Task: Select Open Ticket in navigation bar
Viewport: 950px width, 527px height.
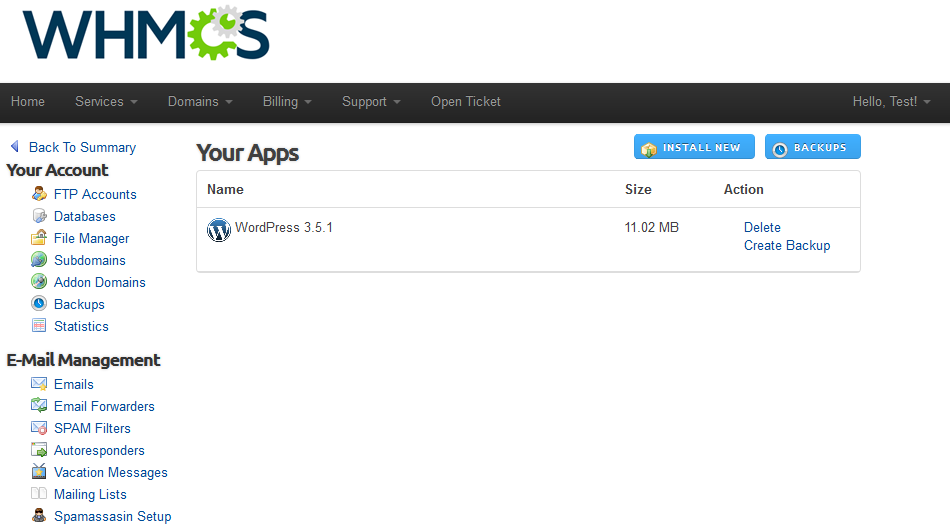Action: point(466,102)
